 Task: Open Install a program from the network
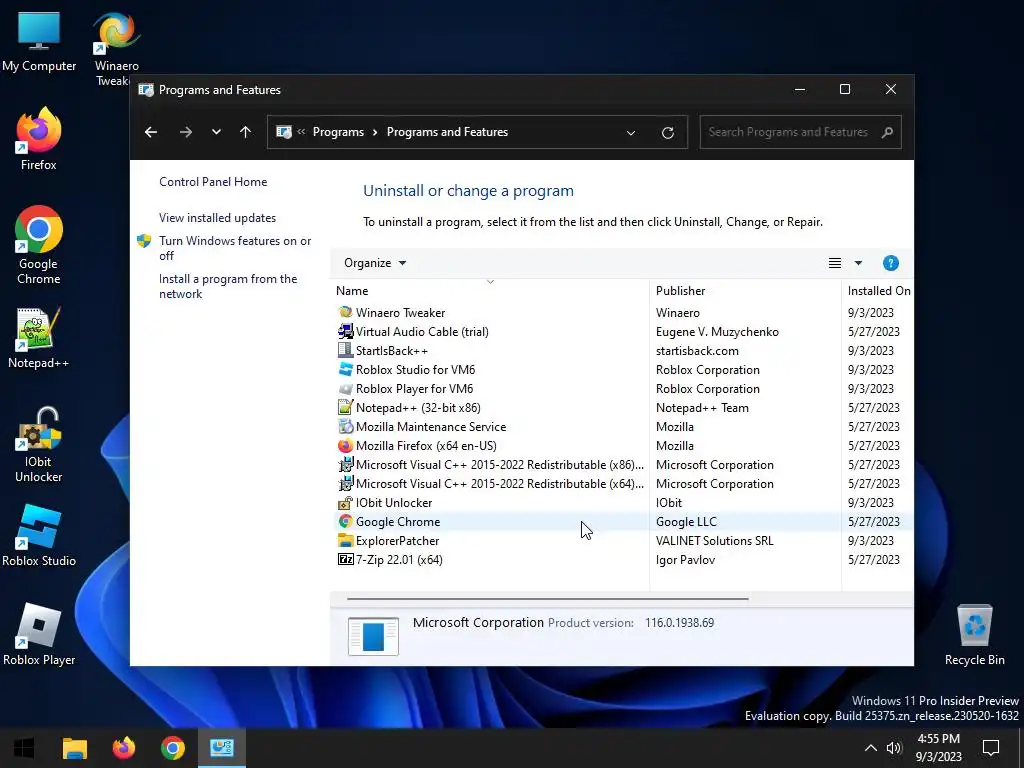(228, 286)
